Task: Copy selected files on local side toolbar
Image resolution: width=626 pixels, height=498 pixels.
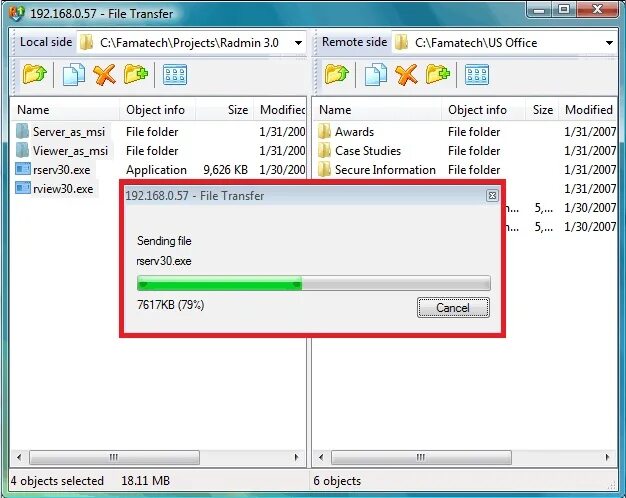Action: point(74,74)
